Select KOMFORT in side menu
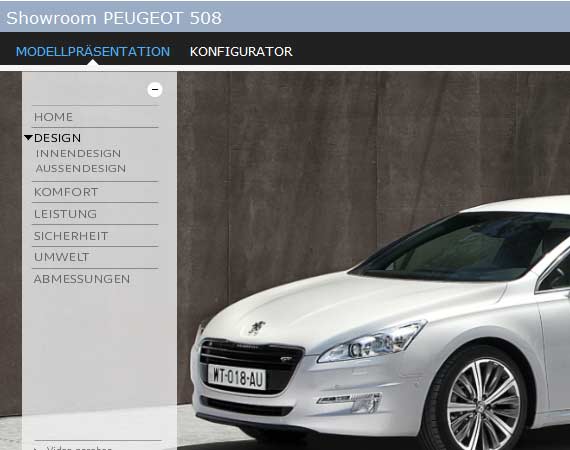 coord(66,192)
